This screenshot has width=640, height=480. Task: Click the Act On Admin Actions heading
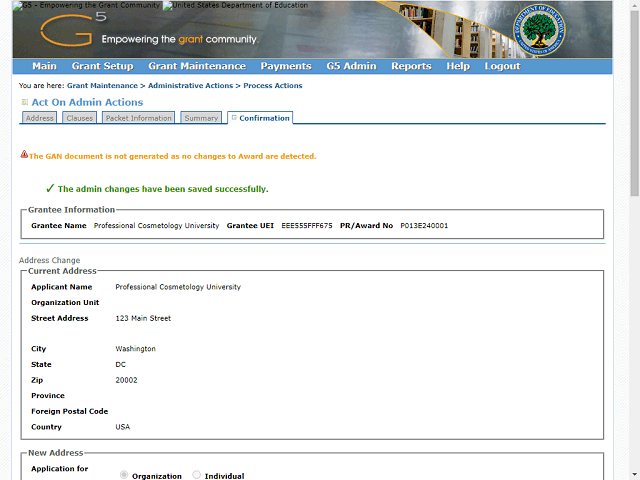[87, 102]
